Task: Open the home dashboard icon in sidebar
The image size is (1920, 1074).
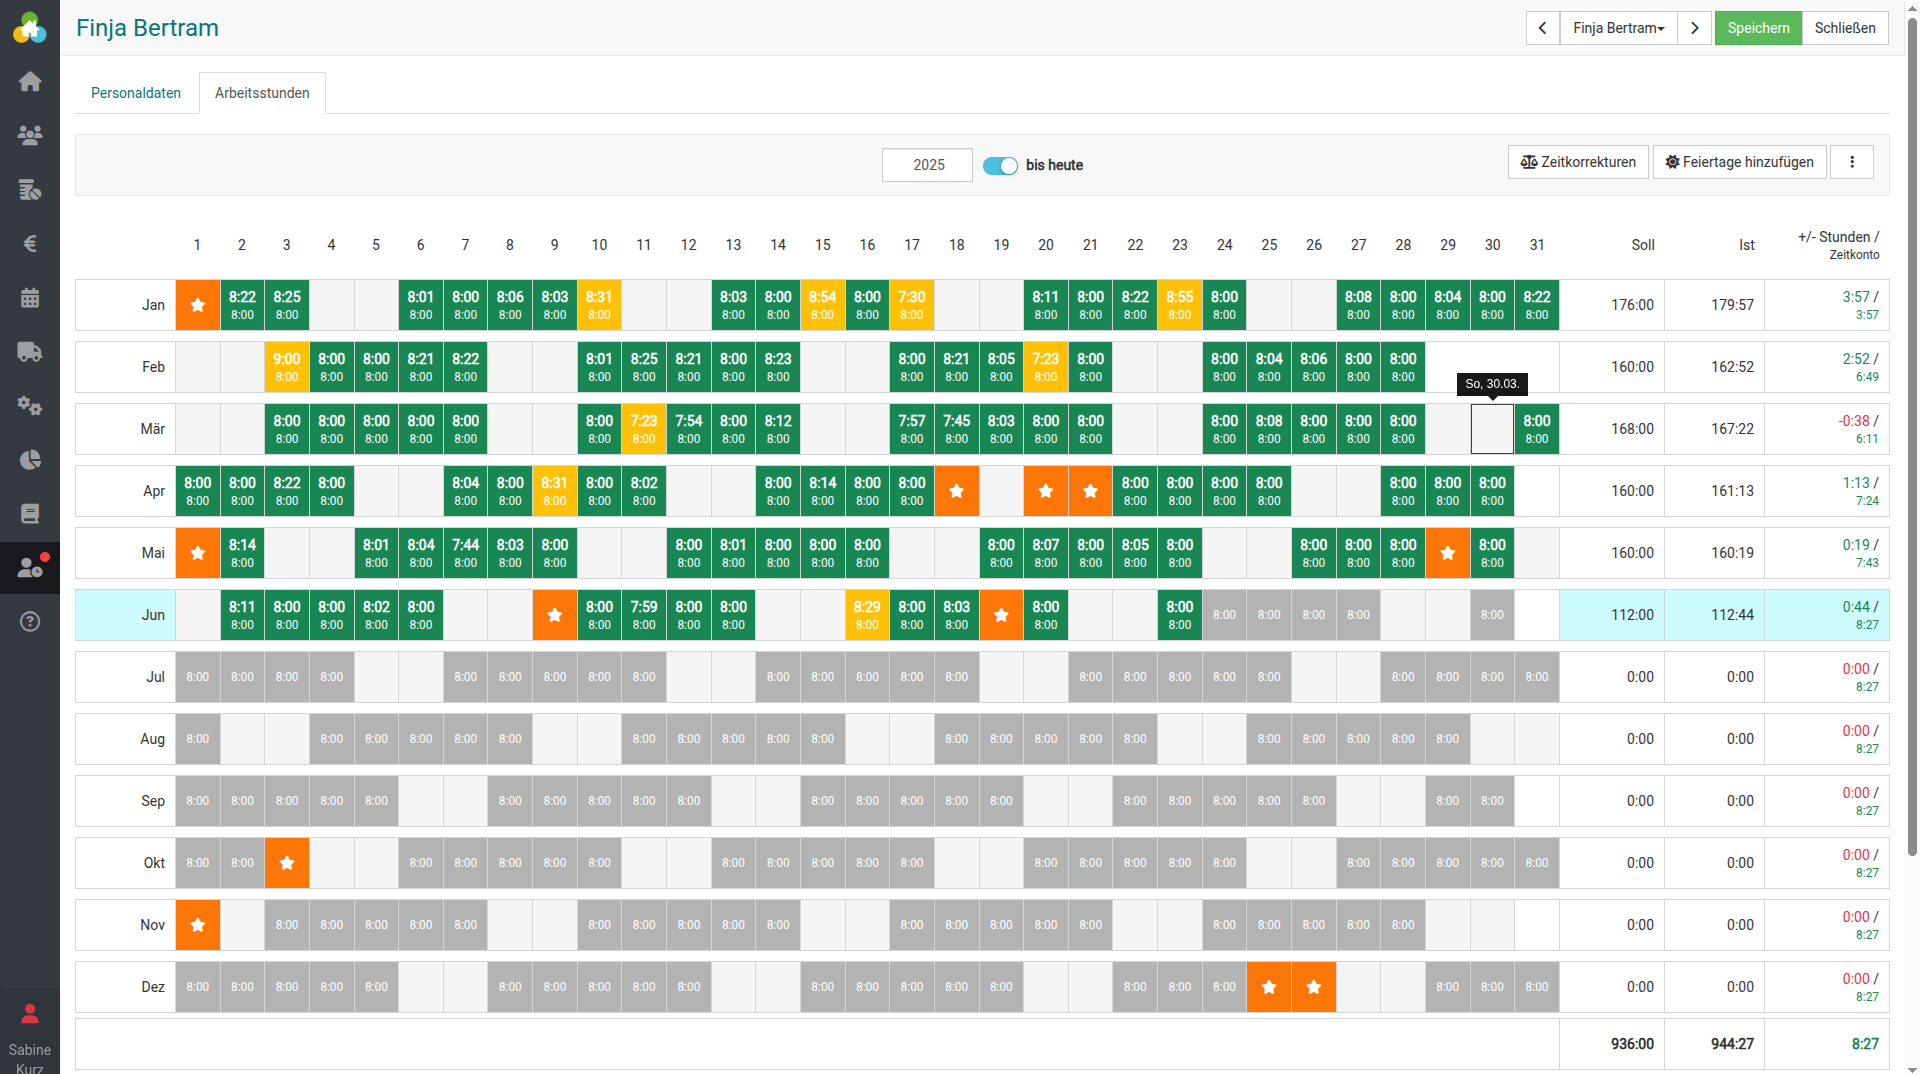Action: pyautogui.click(x=30, y=81)
